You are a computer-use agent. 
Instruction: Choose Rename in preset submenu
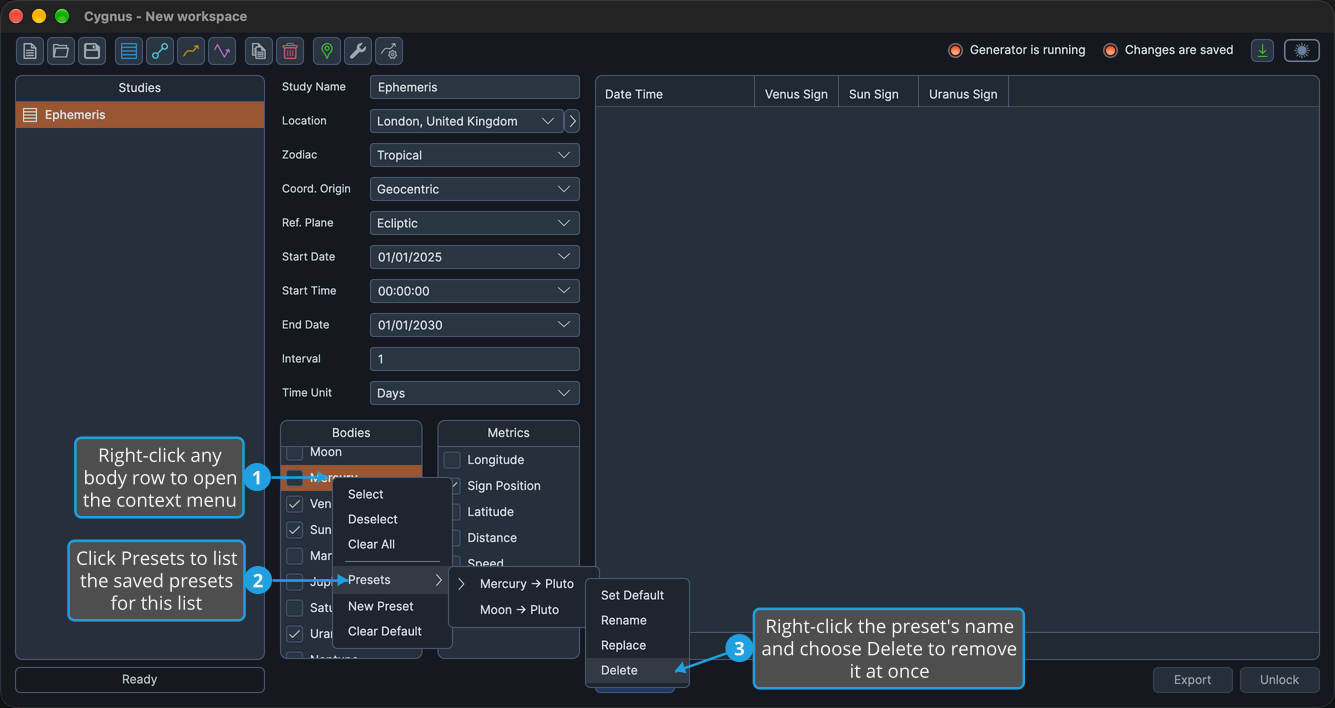(637, 620)
